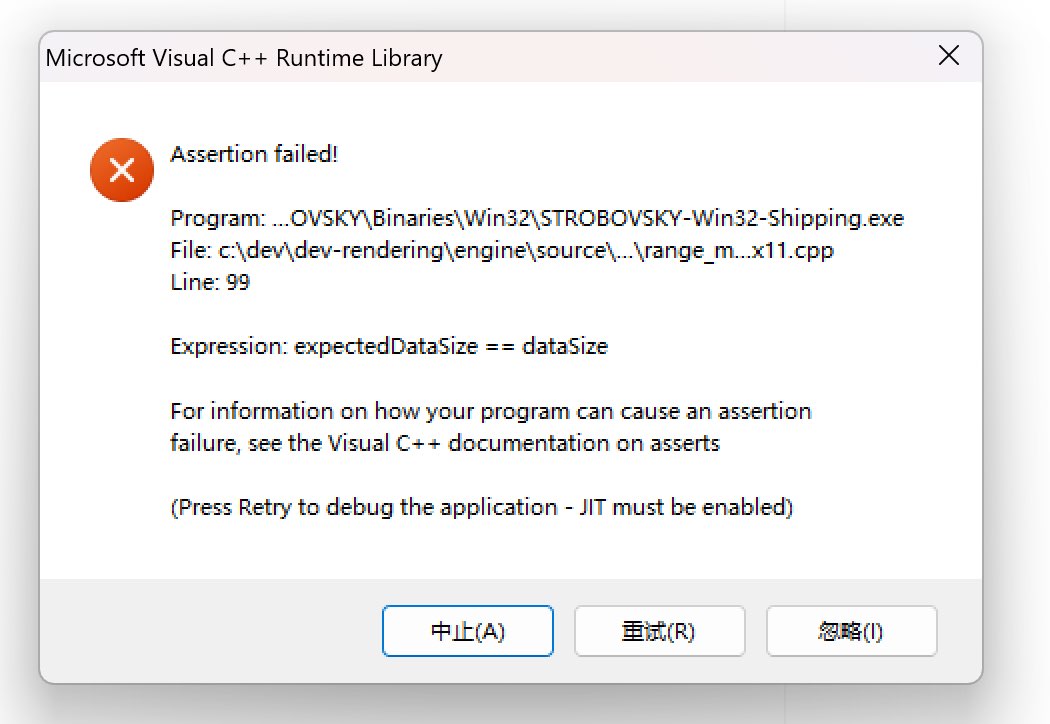
Task: Close the Runtime Library dialog
Action: pyautogui.click(x=949, y=56)
